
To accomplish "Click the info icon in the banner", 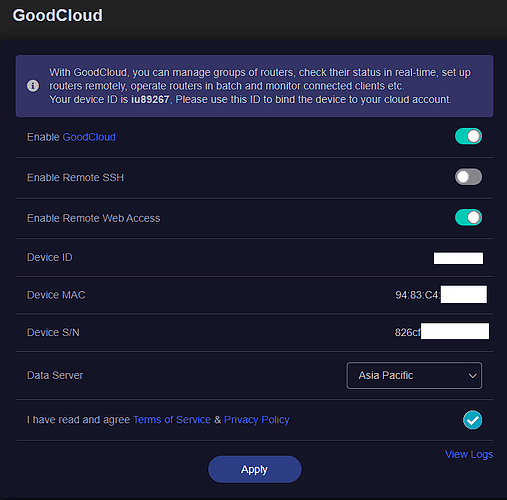I will [33, 86].
